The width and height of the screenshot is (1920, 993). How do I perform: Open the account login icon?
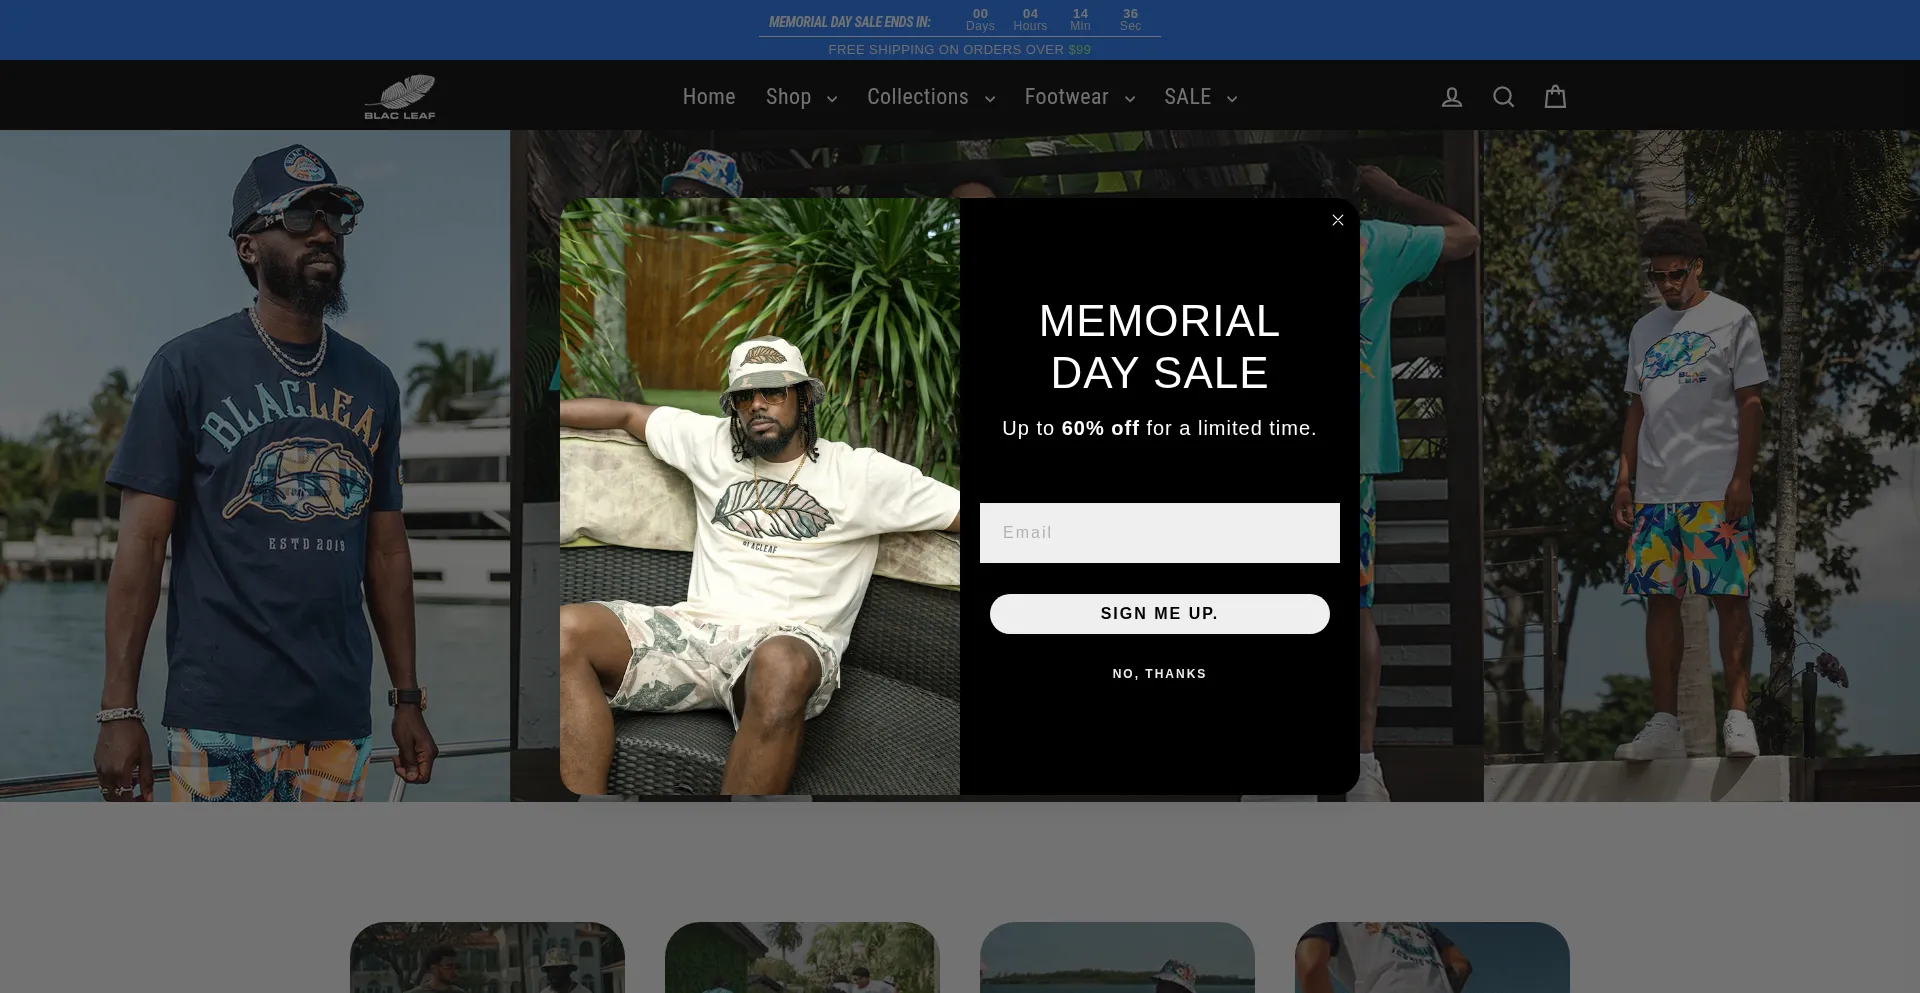[x=1451, y=97]
